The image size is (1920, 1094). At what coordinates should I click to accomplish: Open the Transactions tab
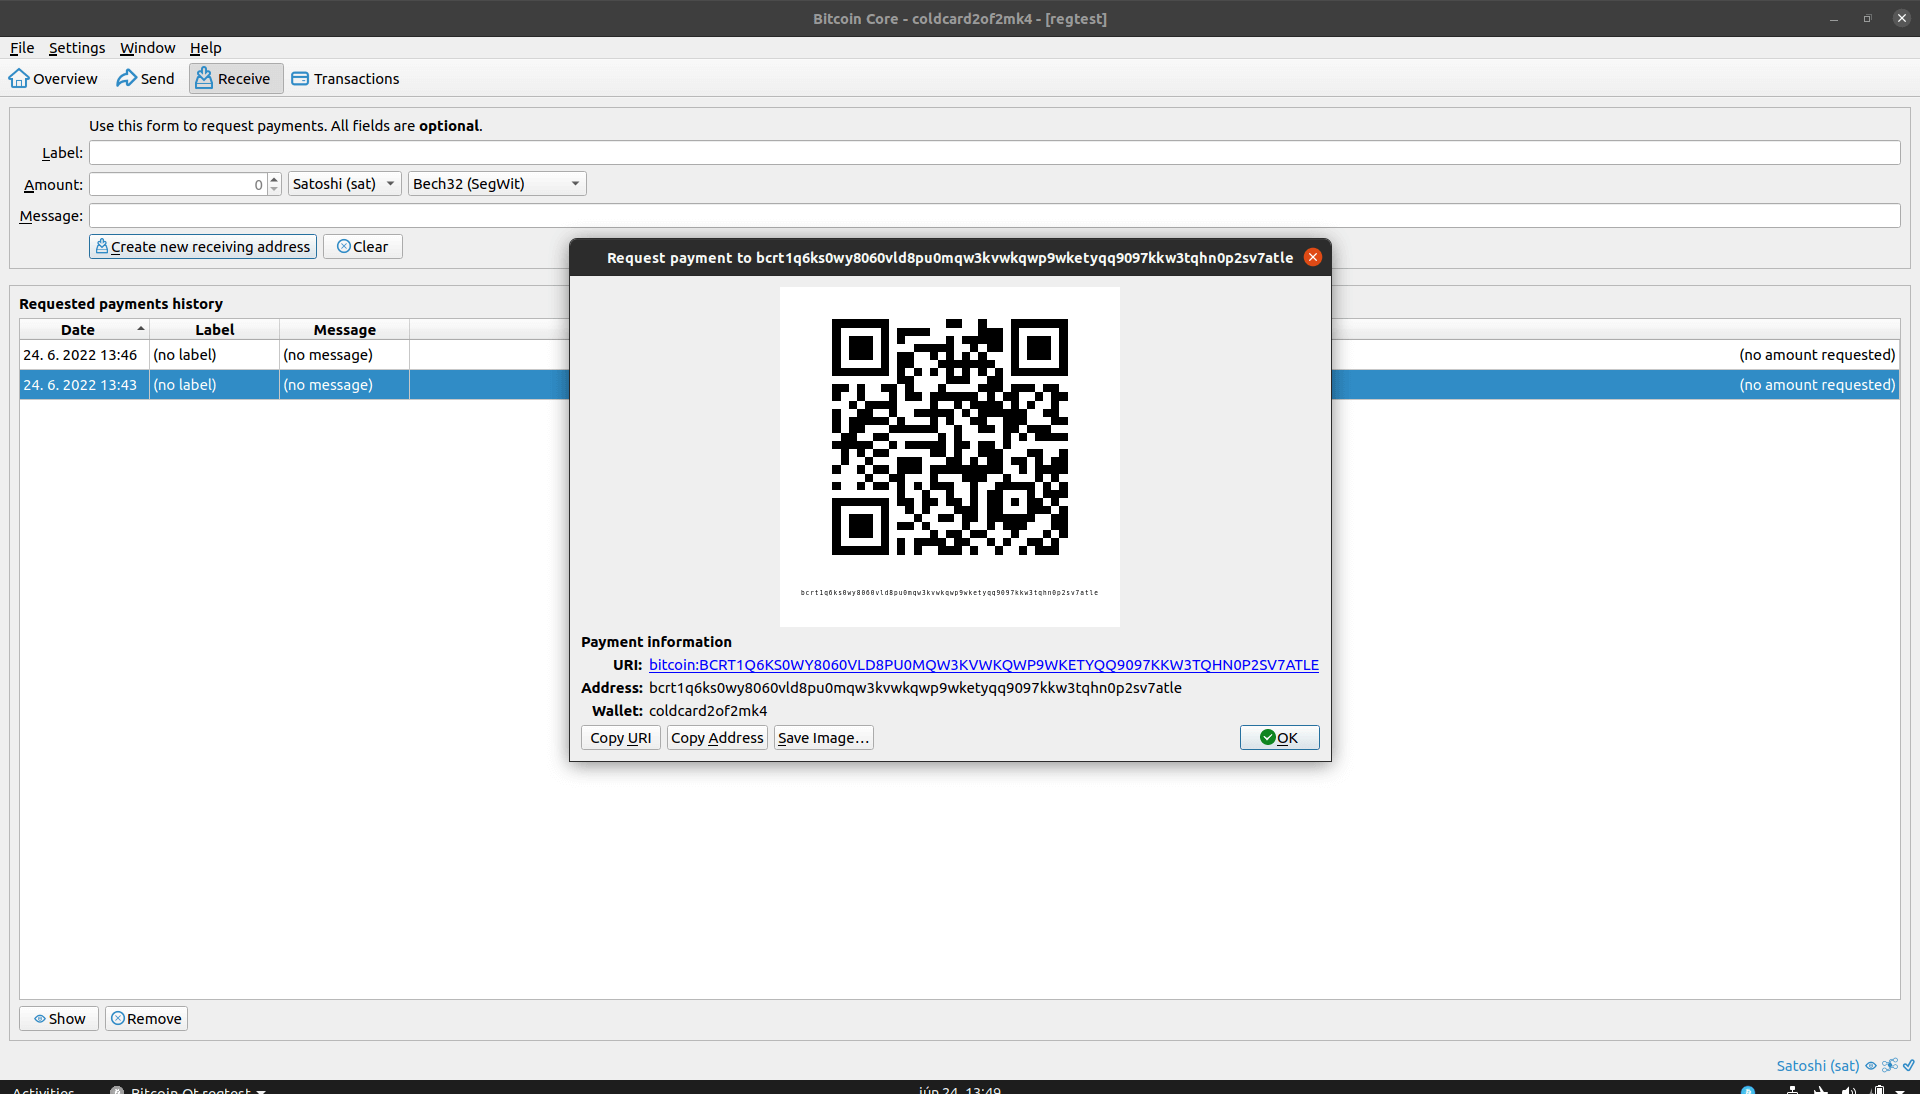tap(345, 79)
